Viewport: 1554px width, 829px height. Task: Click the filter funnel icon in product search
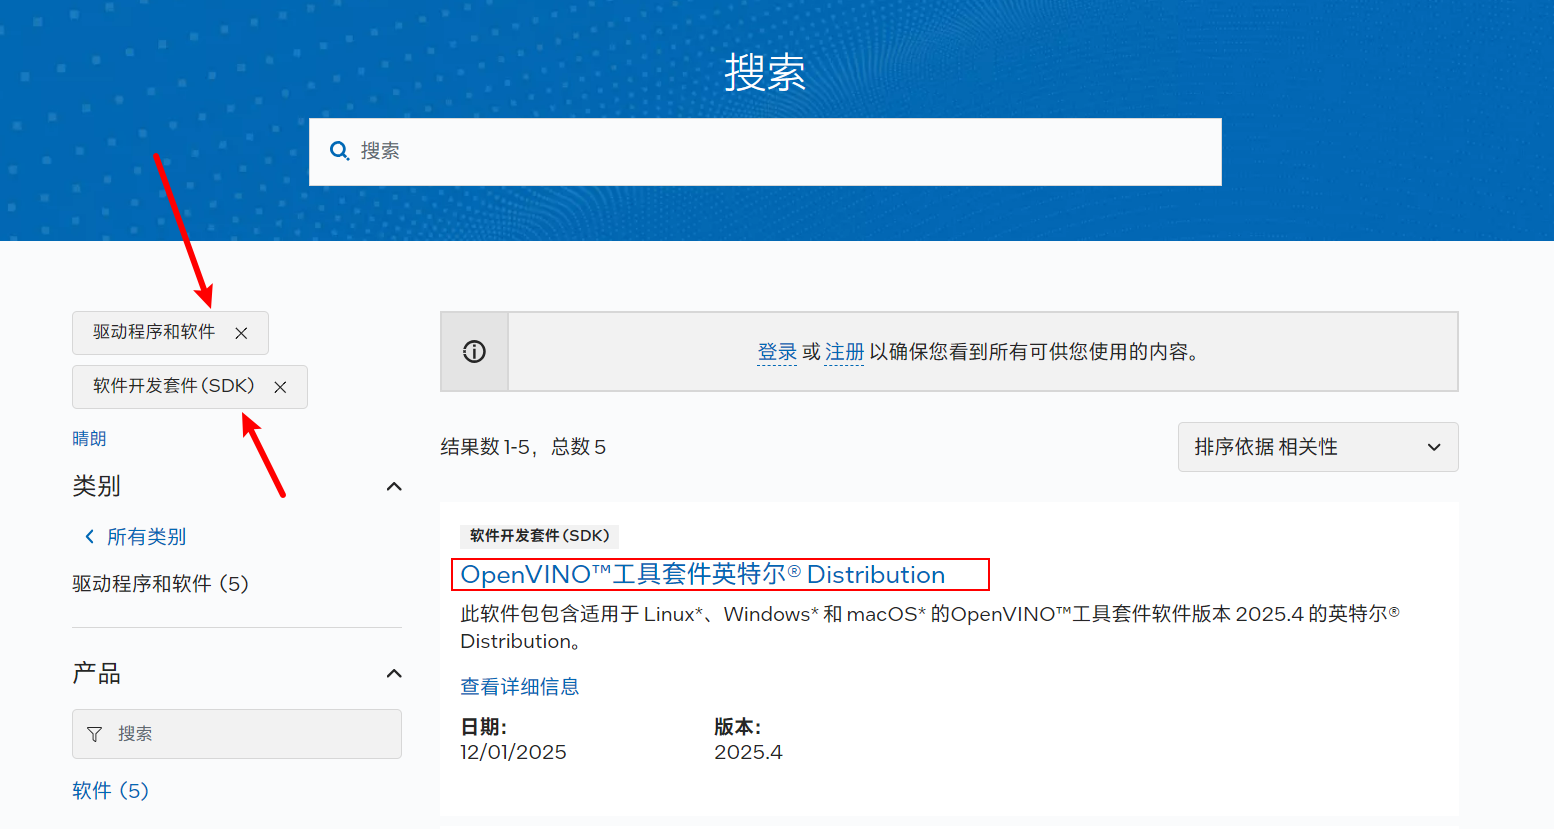[95, 734]
